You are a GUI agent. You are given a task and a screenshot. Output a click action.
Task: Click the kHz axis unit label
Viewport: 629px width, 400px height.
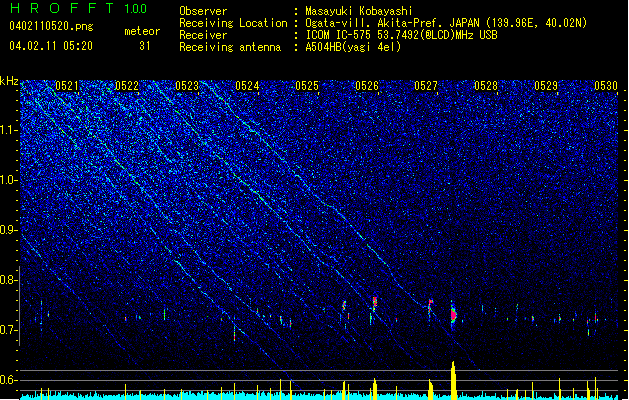(x=9, y=81)
